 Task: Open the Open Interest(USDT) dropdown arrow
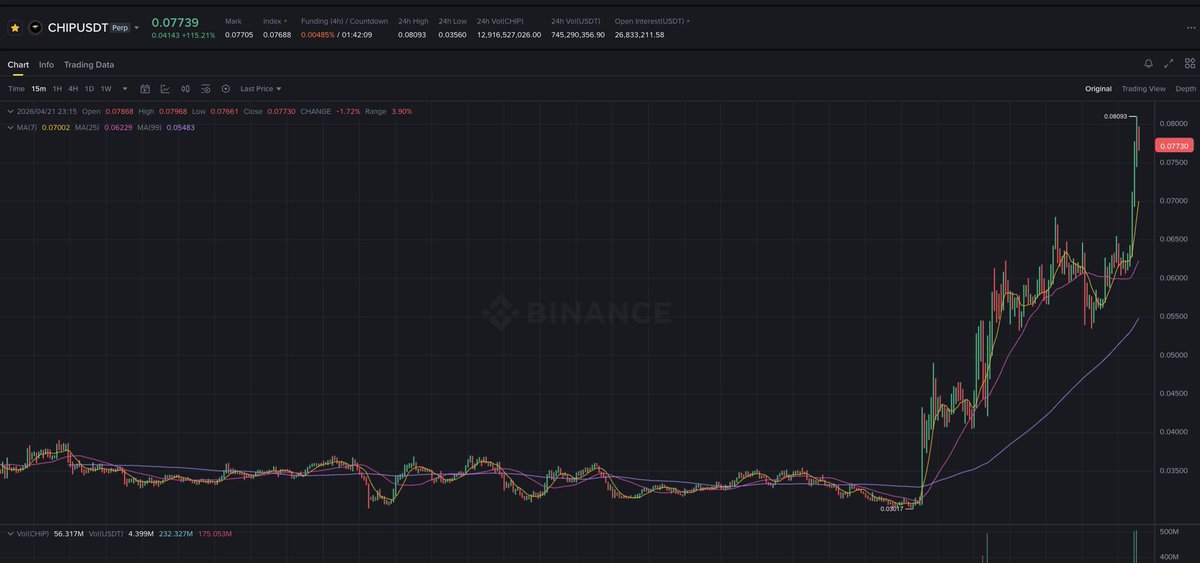pyautogui.click(x=688, y=21)
